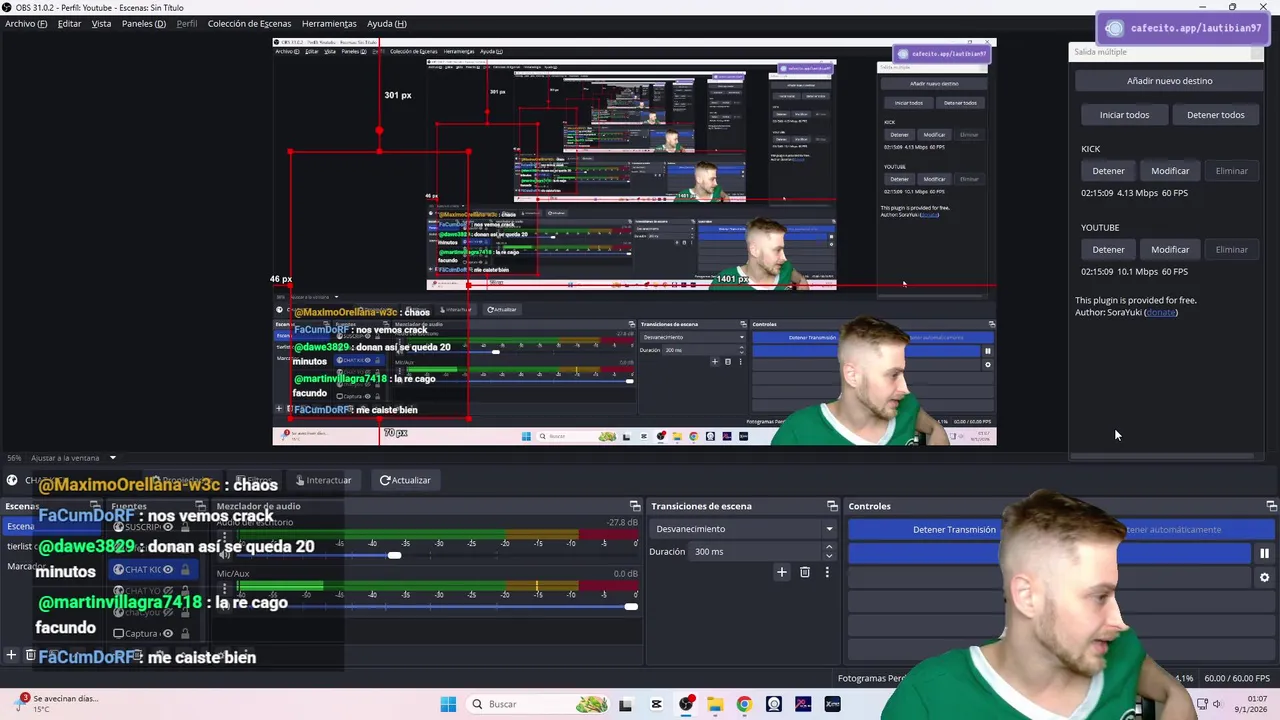1280x720 pixels.
Task: Click the Interactuar button
Action: pos(323,480)
